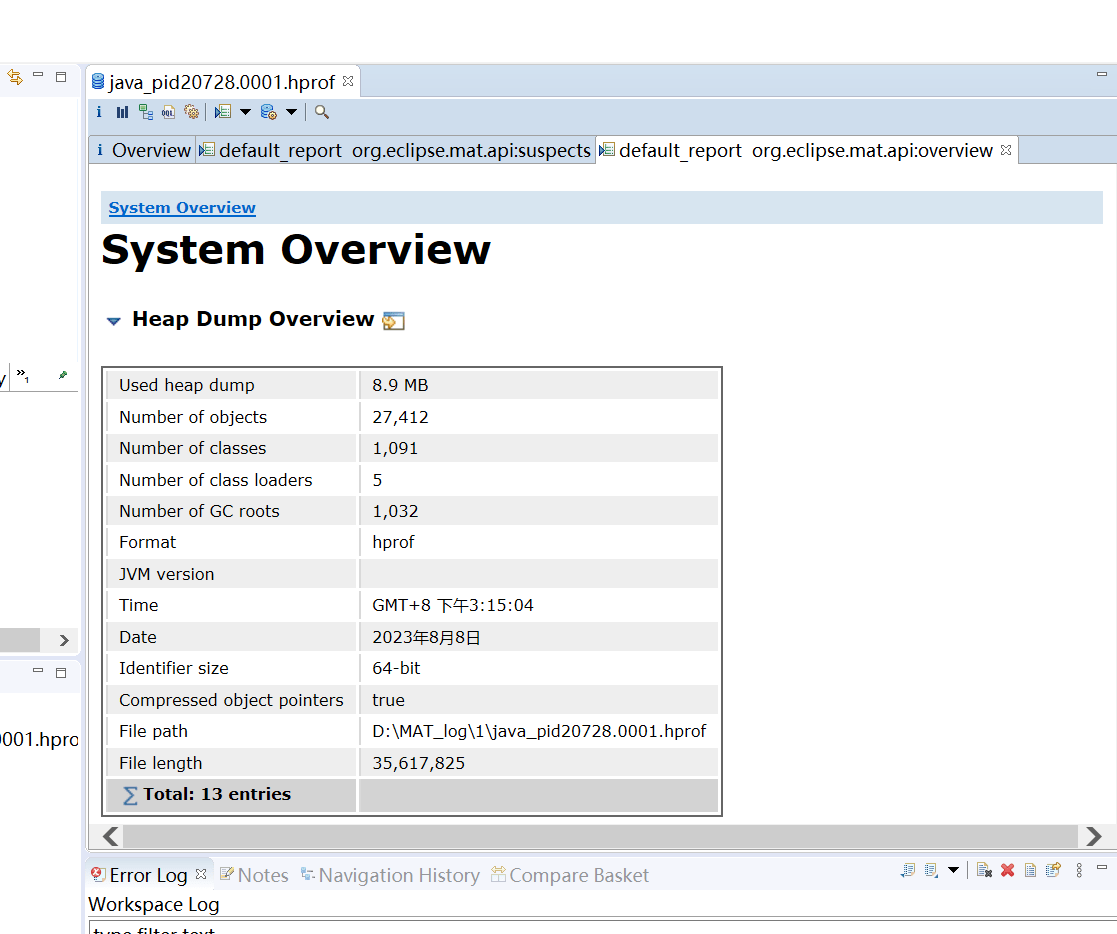Open thread overview gears icon
Image resolution: width=1117 pixels, height=934 pixels.
[x=192, y=112]
